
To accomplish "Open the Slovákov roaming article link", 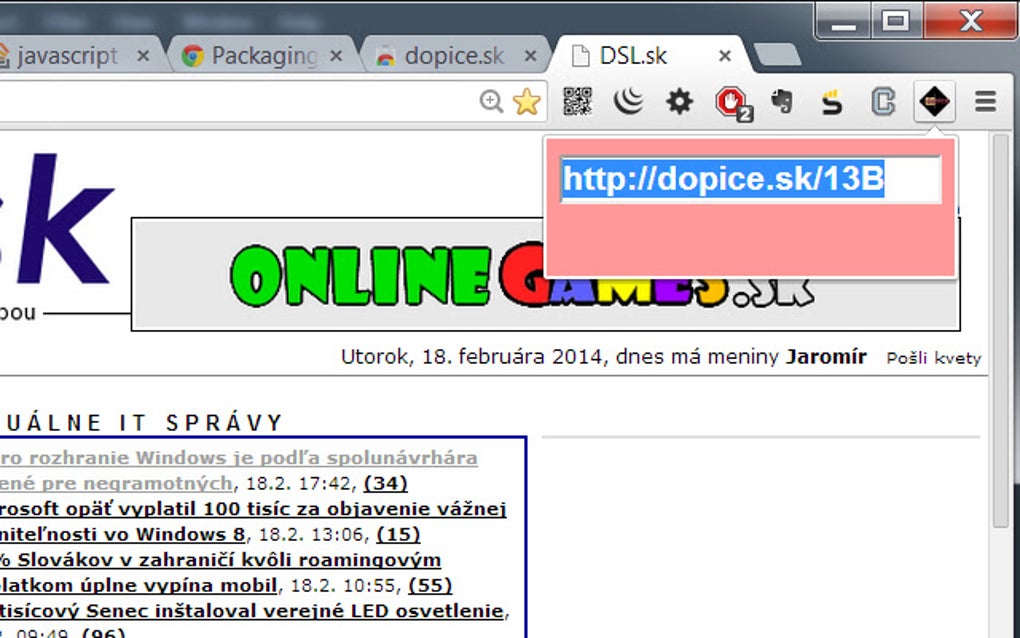I will [x=221, y=572].
